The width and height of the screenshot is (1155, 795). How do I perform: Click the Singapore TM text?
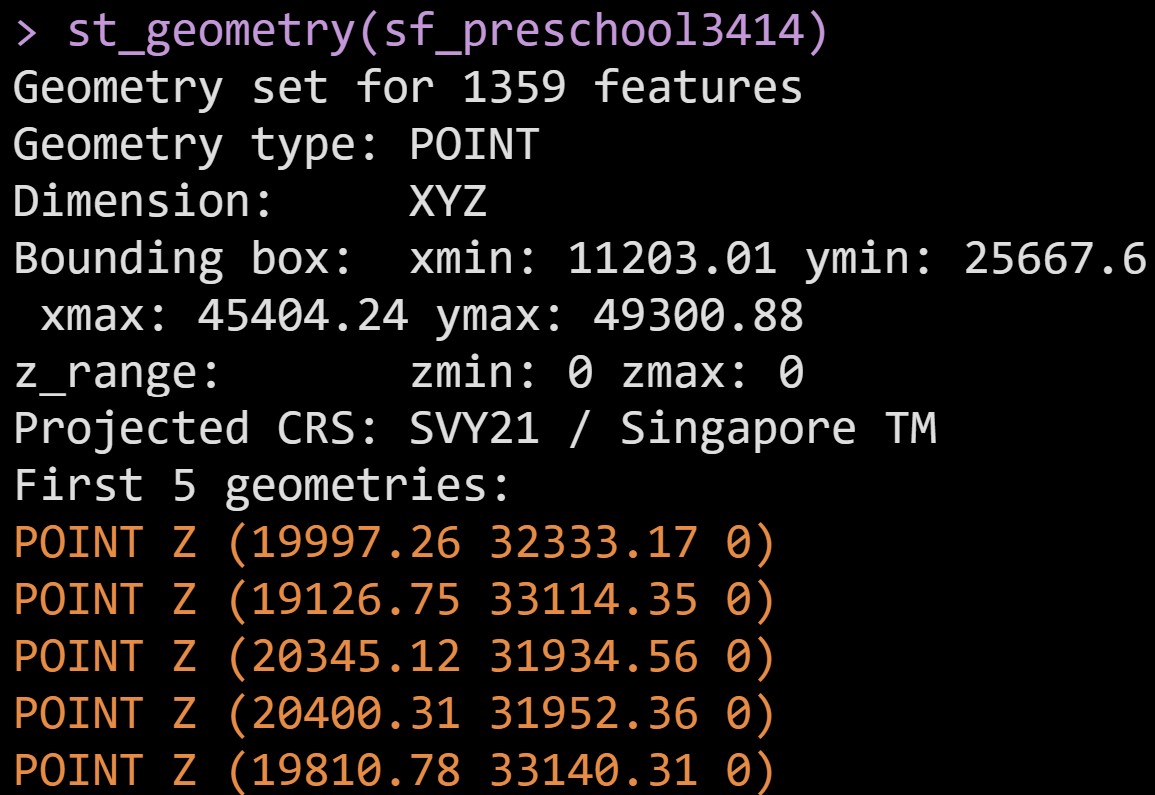point(777,429)
